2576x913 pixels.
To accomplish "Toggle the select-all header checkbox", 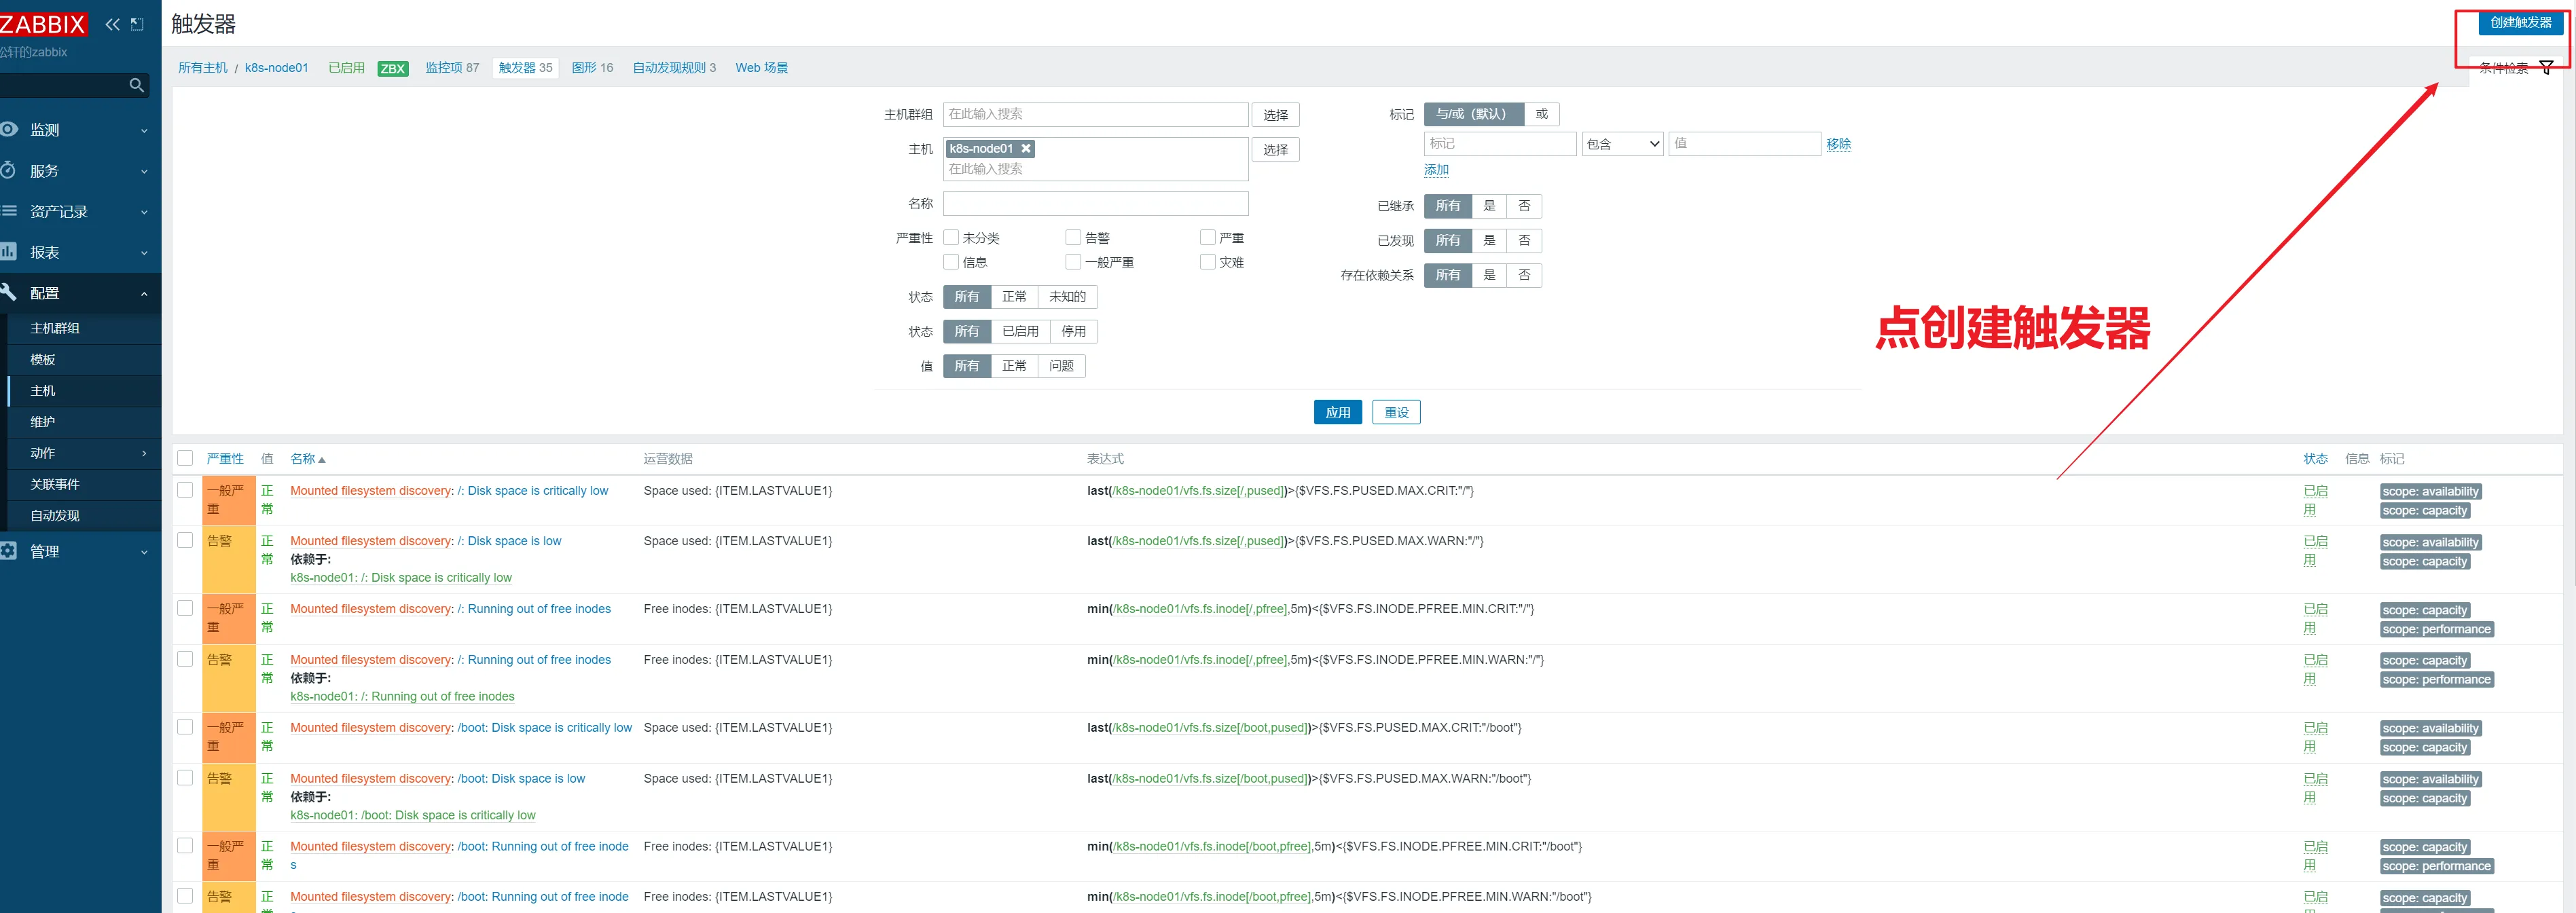I will pyautogui.click(x=185, y=458).
